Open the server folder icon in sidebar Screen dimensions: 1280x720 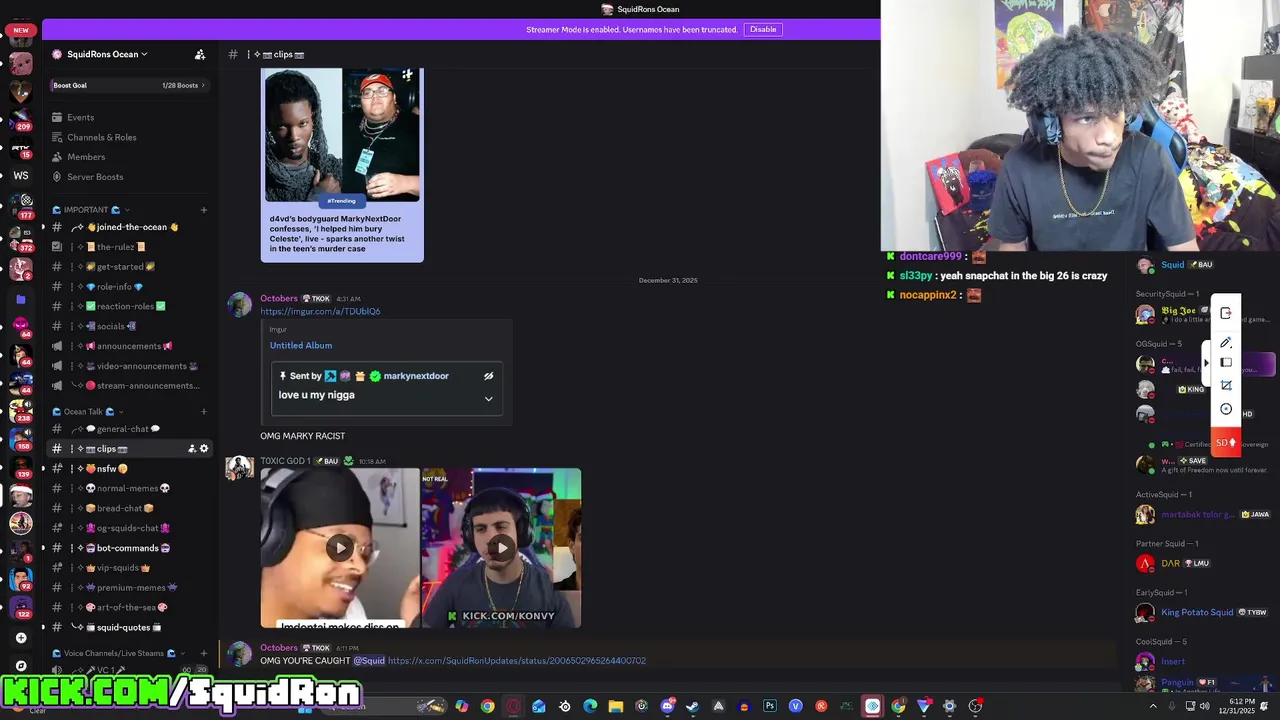point(20,299)
